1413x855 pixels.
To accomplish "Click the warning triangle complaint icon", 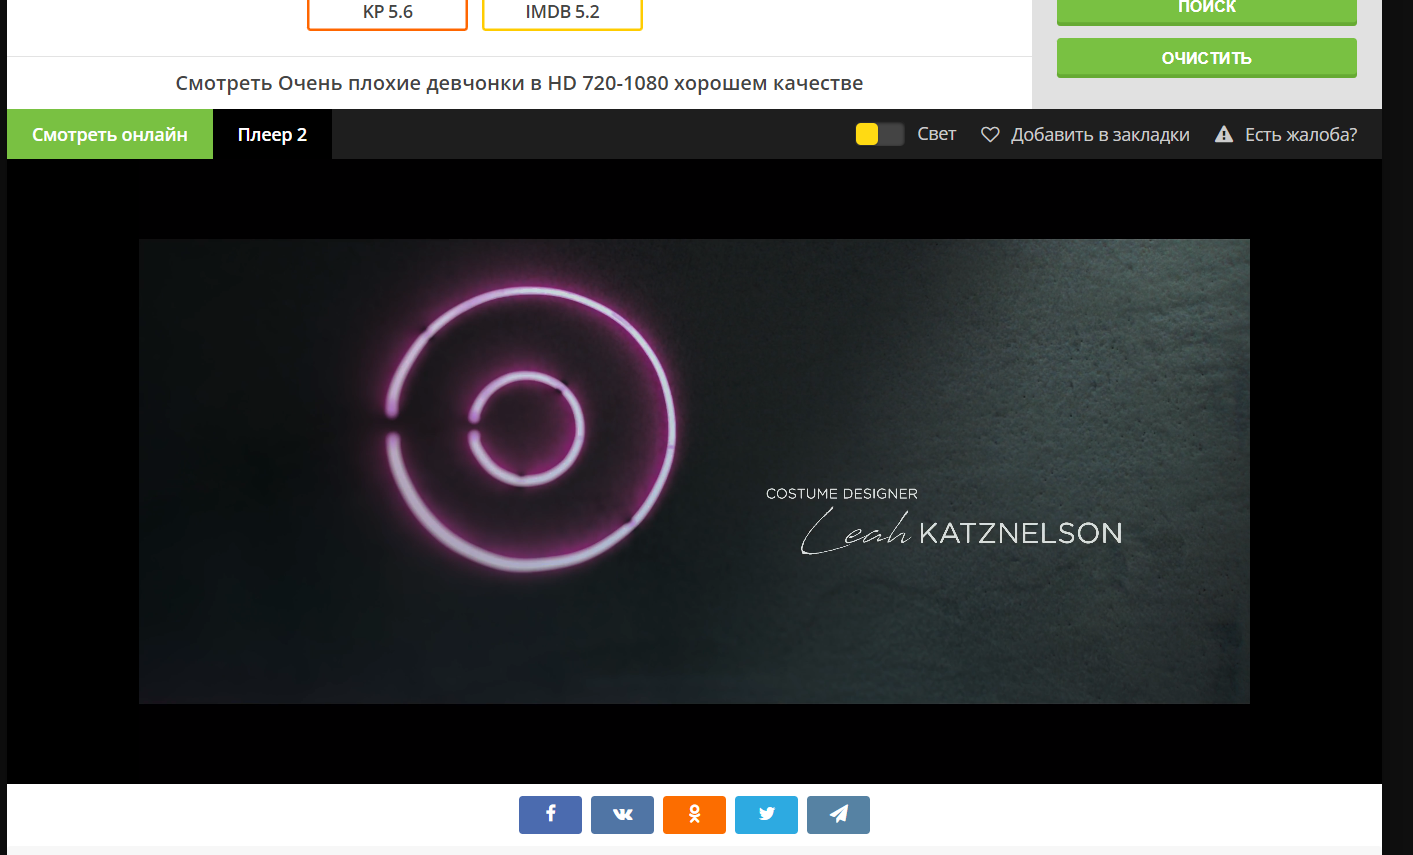I will pos(1224,134).
